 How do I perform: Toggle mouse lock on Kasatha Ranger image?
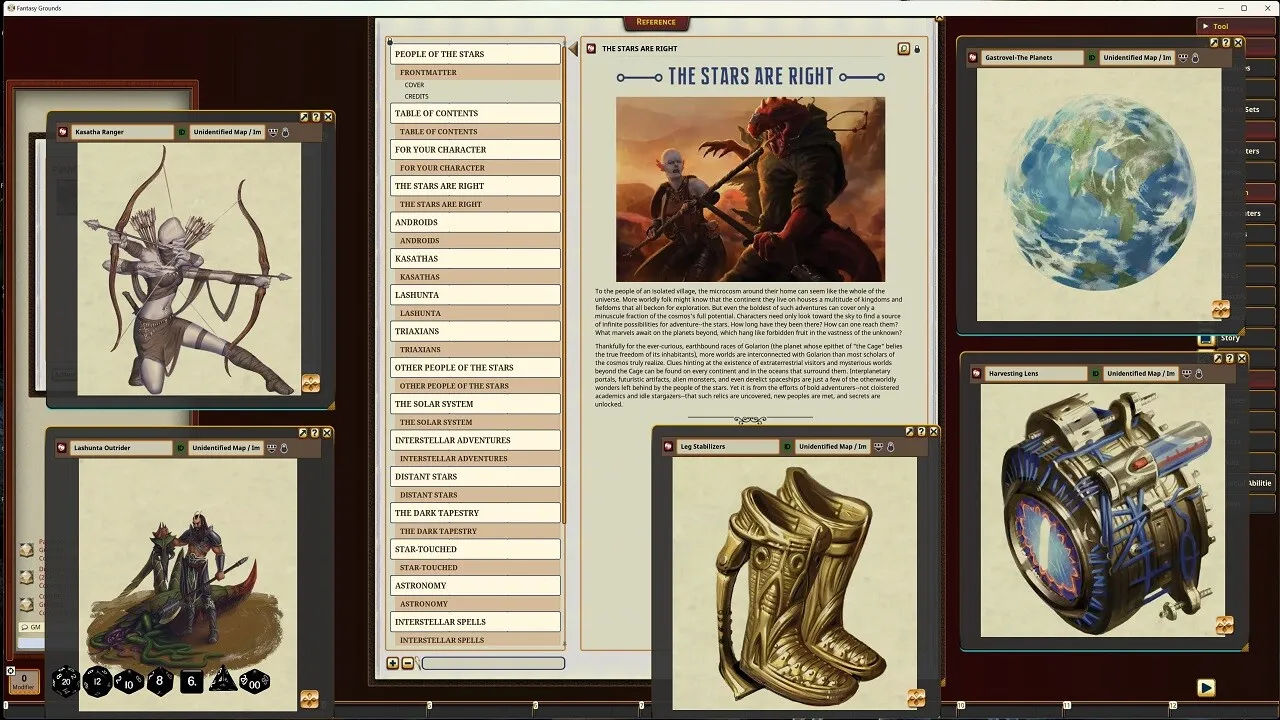pos(285,132)
